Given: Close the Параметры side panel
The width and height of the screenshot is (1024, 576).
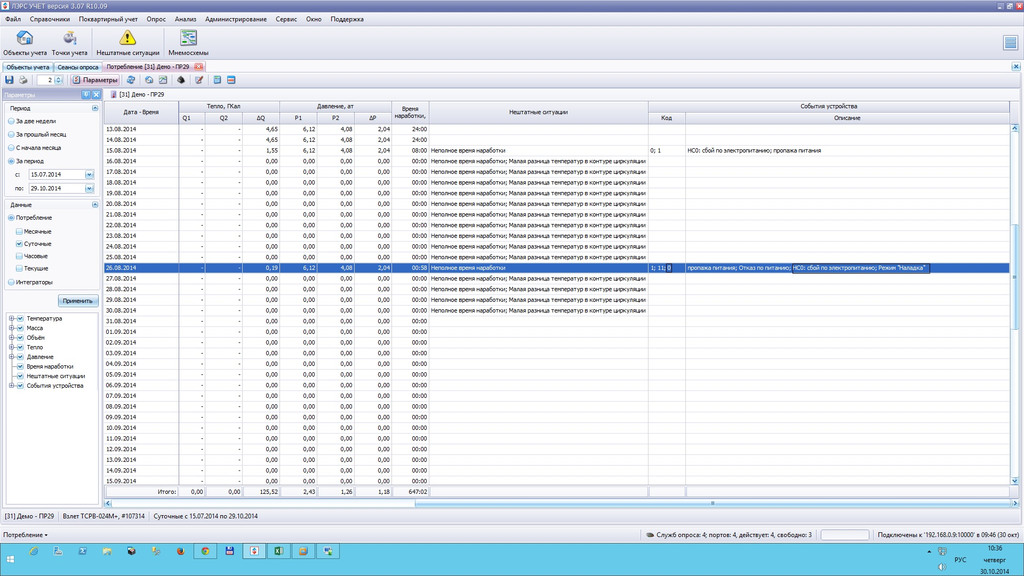Looking at the screenshot, I should pos(95,95).
